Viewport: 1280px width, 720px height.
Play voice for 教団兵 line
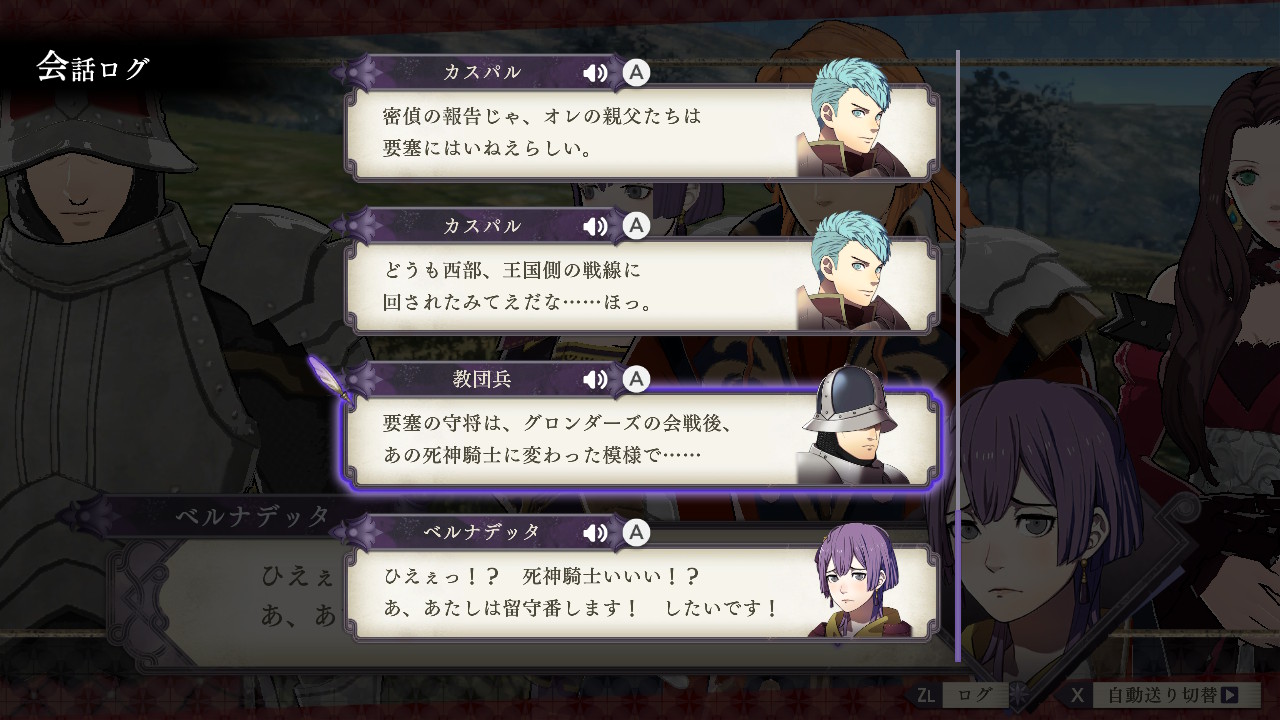[x=596, y=379]
